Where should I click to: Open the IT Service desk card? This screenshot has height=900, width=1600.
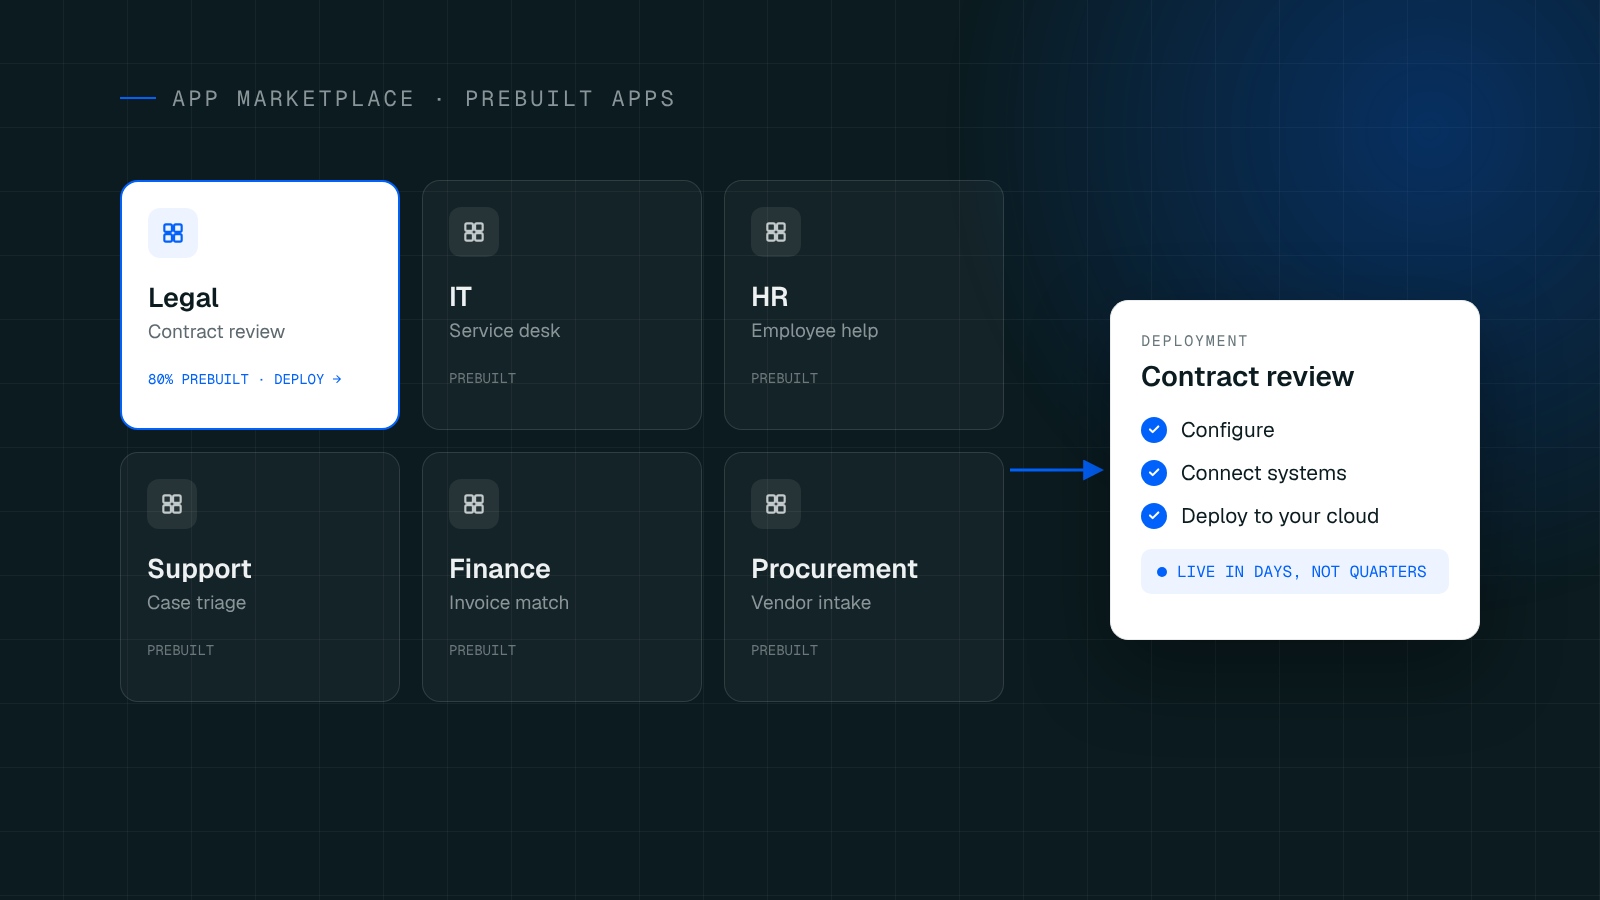click(x=562, y=305)
